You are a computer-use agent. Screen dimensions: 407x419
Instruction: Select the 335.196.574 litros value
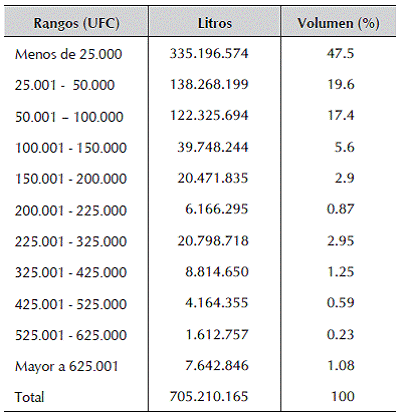point(209,53)
